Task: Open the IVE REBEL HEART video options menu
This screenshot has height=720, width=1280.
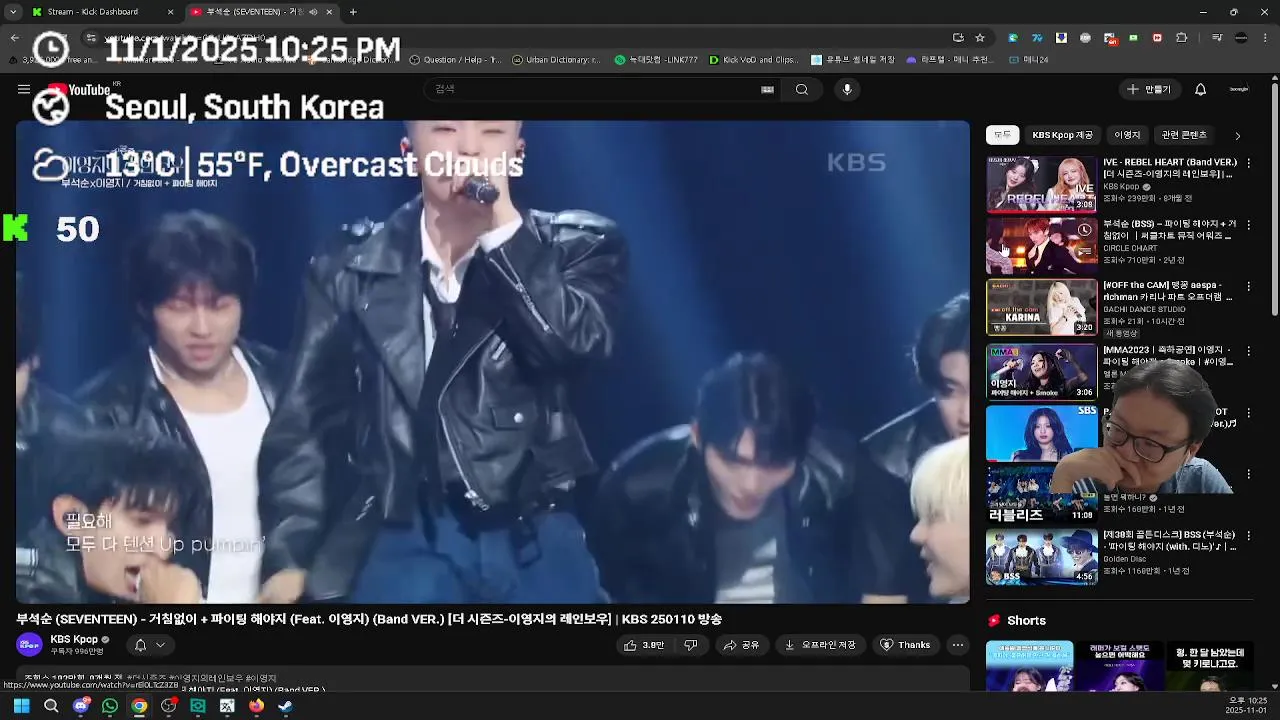Action: (1248, 163)
